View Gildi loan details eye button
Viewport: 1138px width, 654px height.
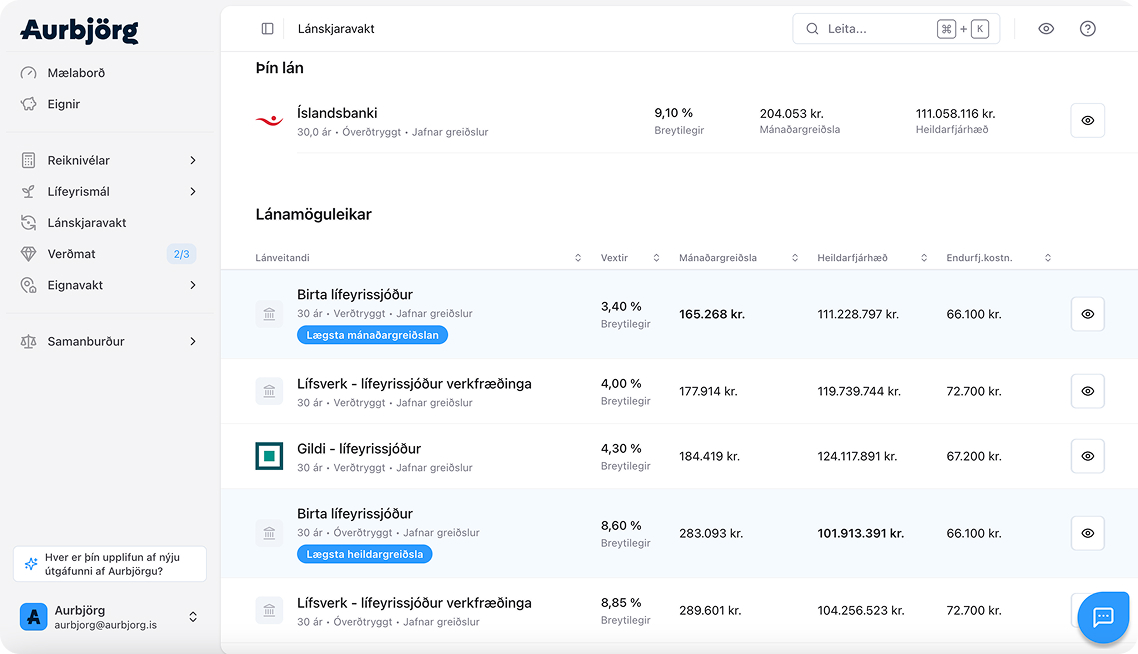pos(1087,456)
